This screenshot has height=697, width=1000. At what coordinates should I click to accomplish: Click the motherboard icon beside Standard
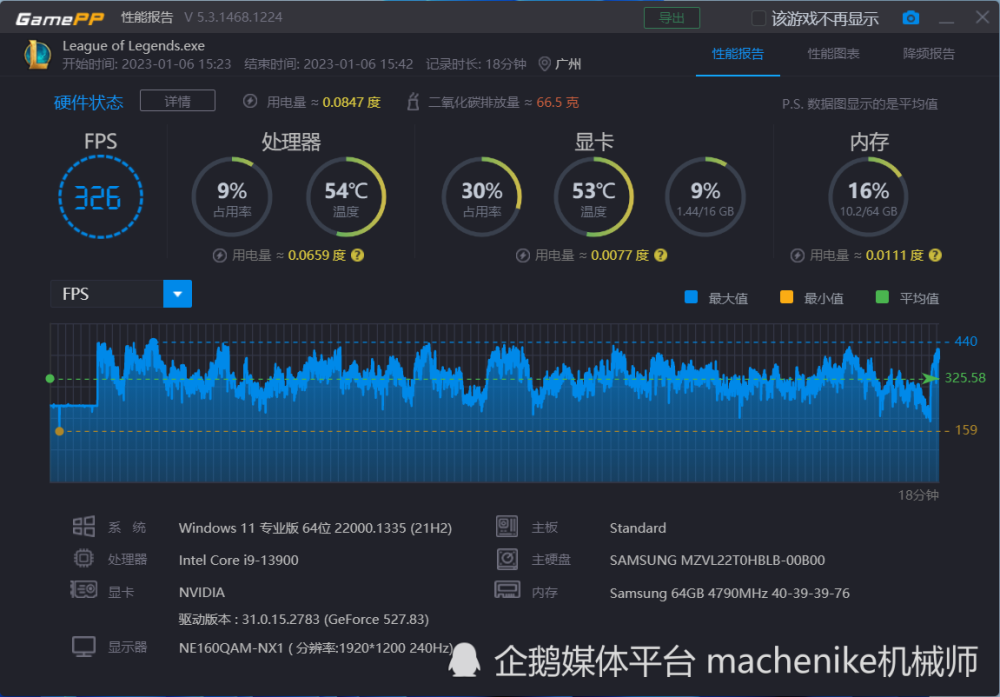pos(507,527)
